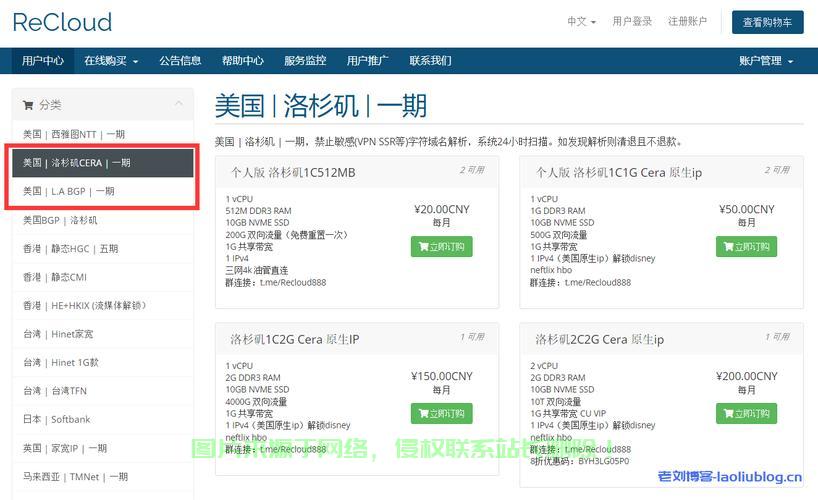The image size is (818, 500).
Task: Select 服务监控 in the navigation bar
Action: 305,60
